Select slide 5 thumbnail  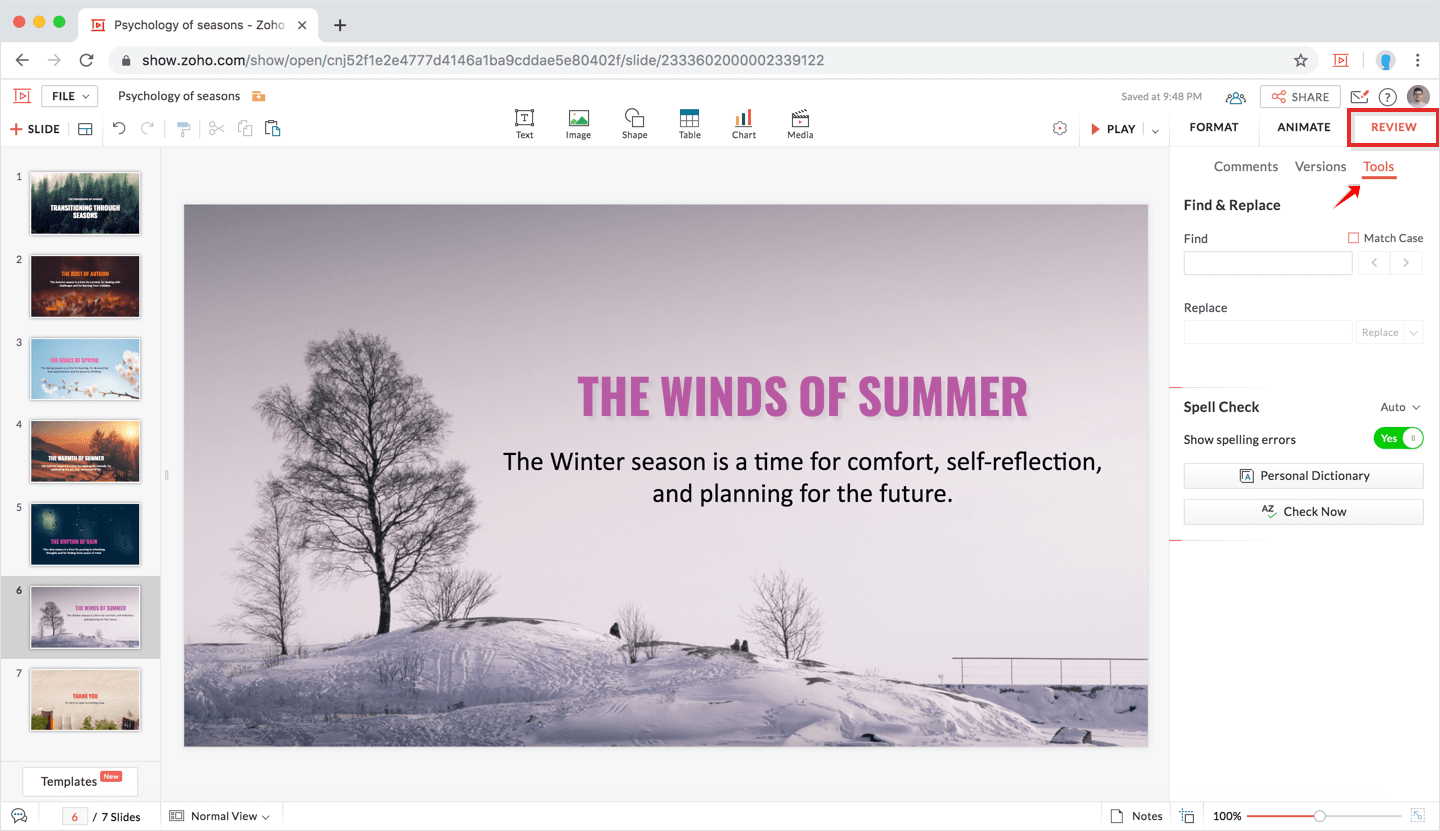click(85, 534)
